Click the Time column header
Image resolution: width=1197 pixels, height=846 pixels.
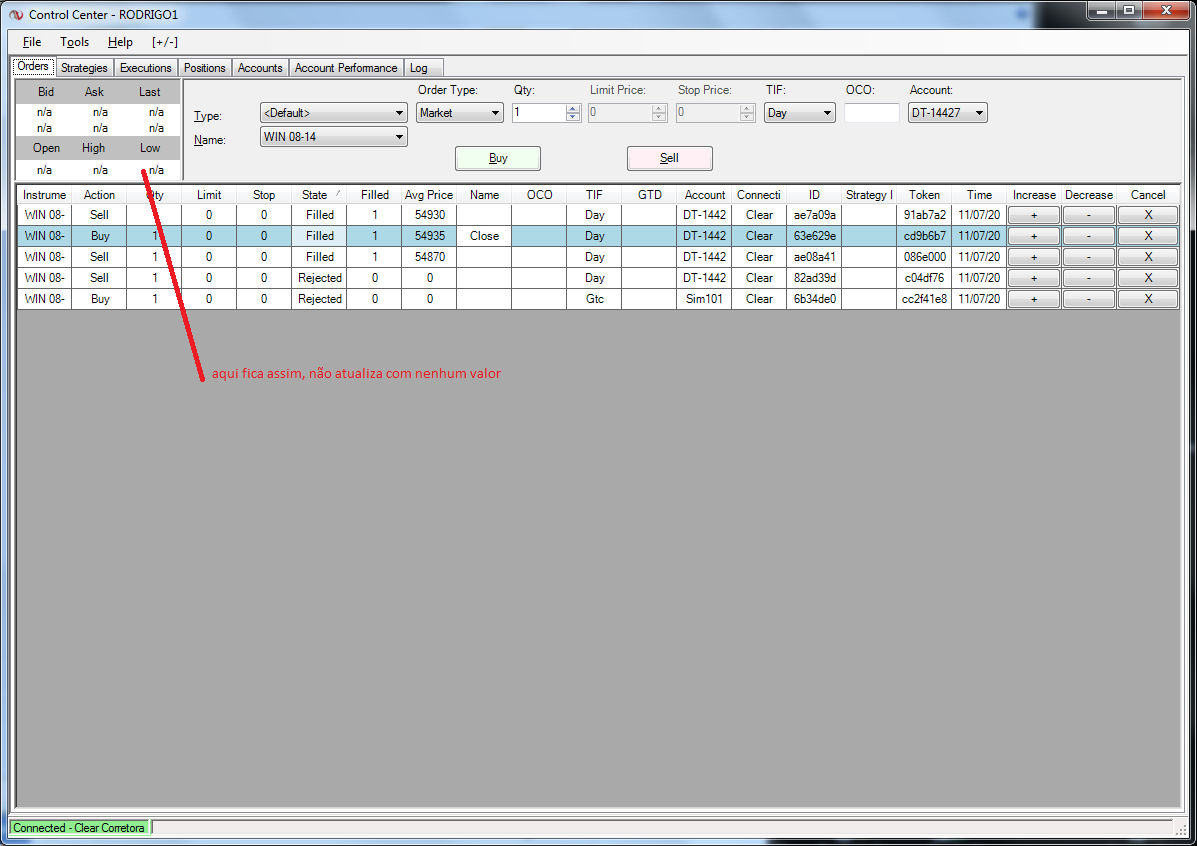tap(979, 195)
